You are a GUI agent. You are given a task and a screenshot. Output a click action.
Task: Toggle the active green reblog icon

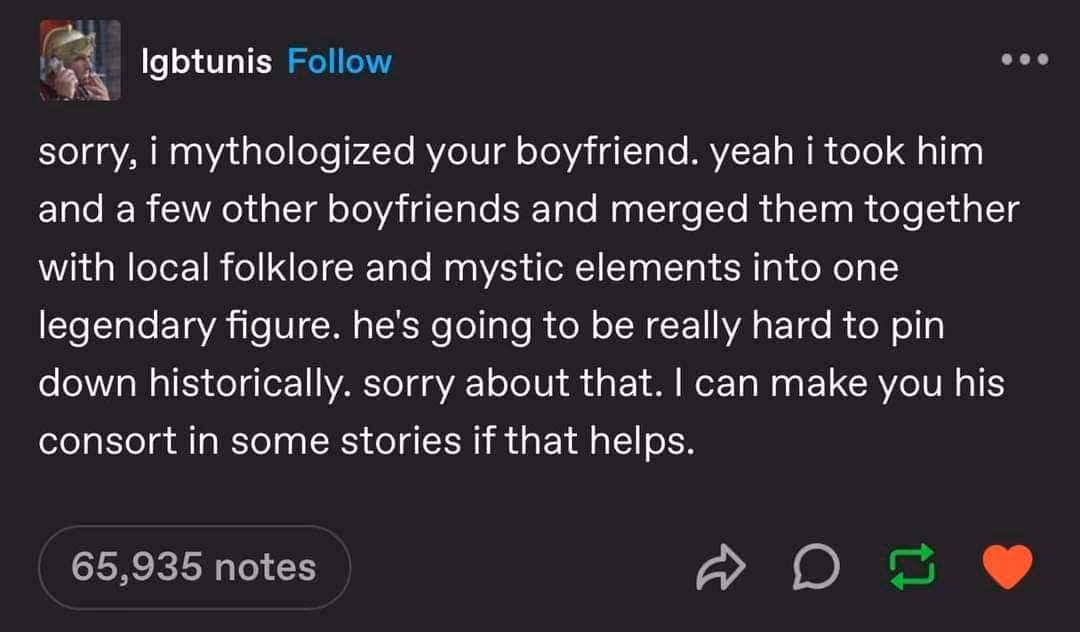click(912, 567)
